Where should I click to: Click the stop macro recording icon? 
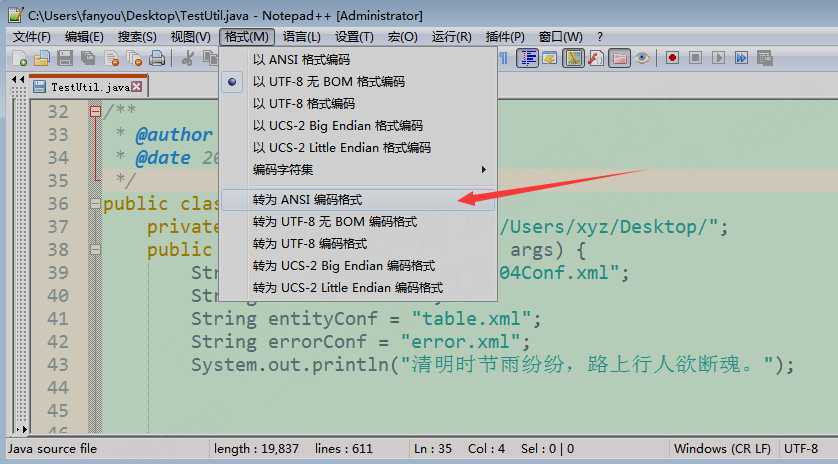[x=695, y=58]
